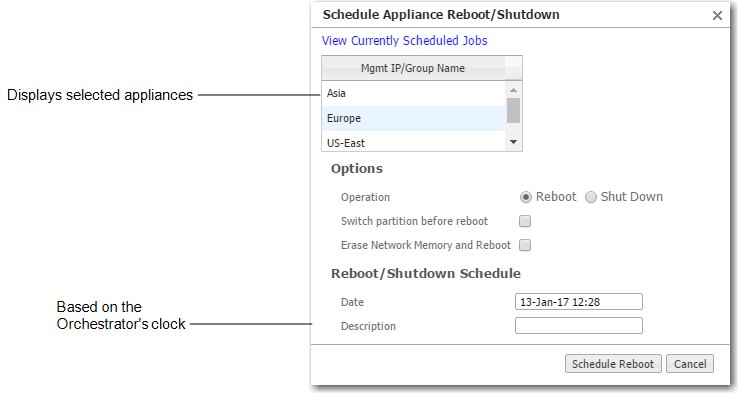Select the US-East row in appliance list
The height and width of the screenshot is (393, 738).
pos(413,141)
